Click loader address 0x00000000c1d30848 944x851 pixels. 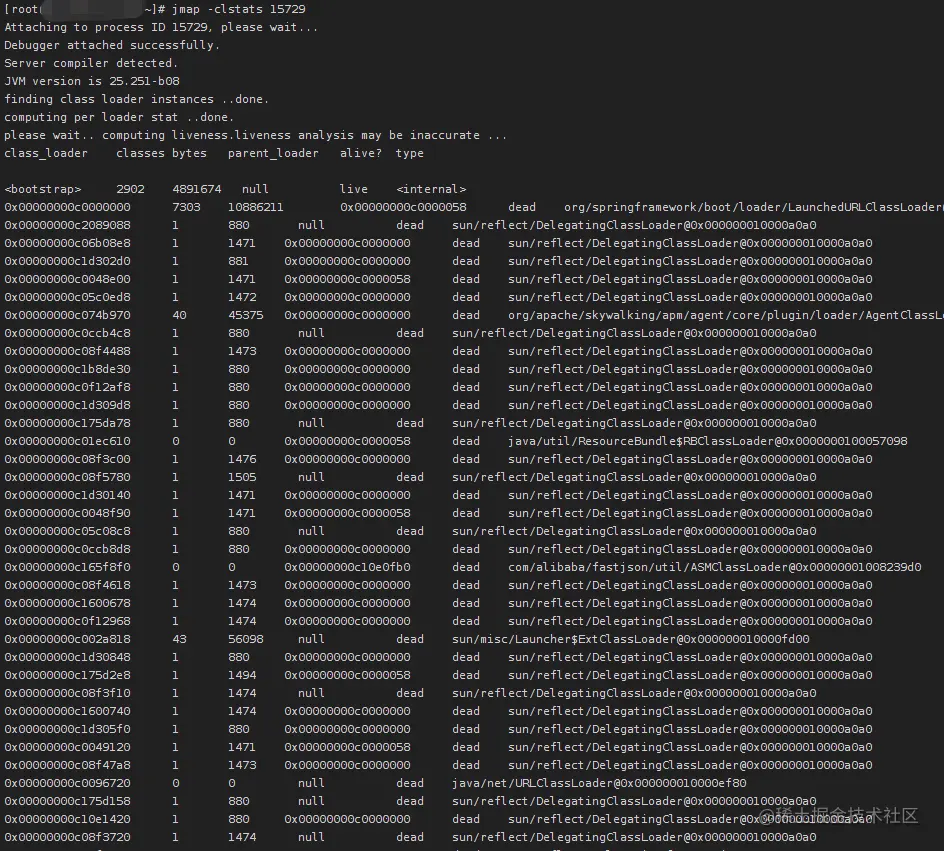click(67, 657)
